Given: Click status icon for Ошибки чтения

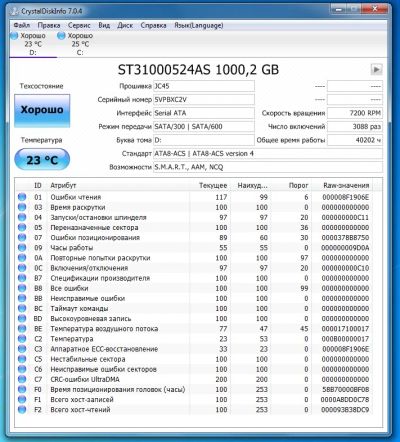Looking at the screenshot, I should (22, 197).
